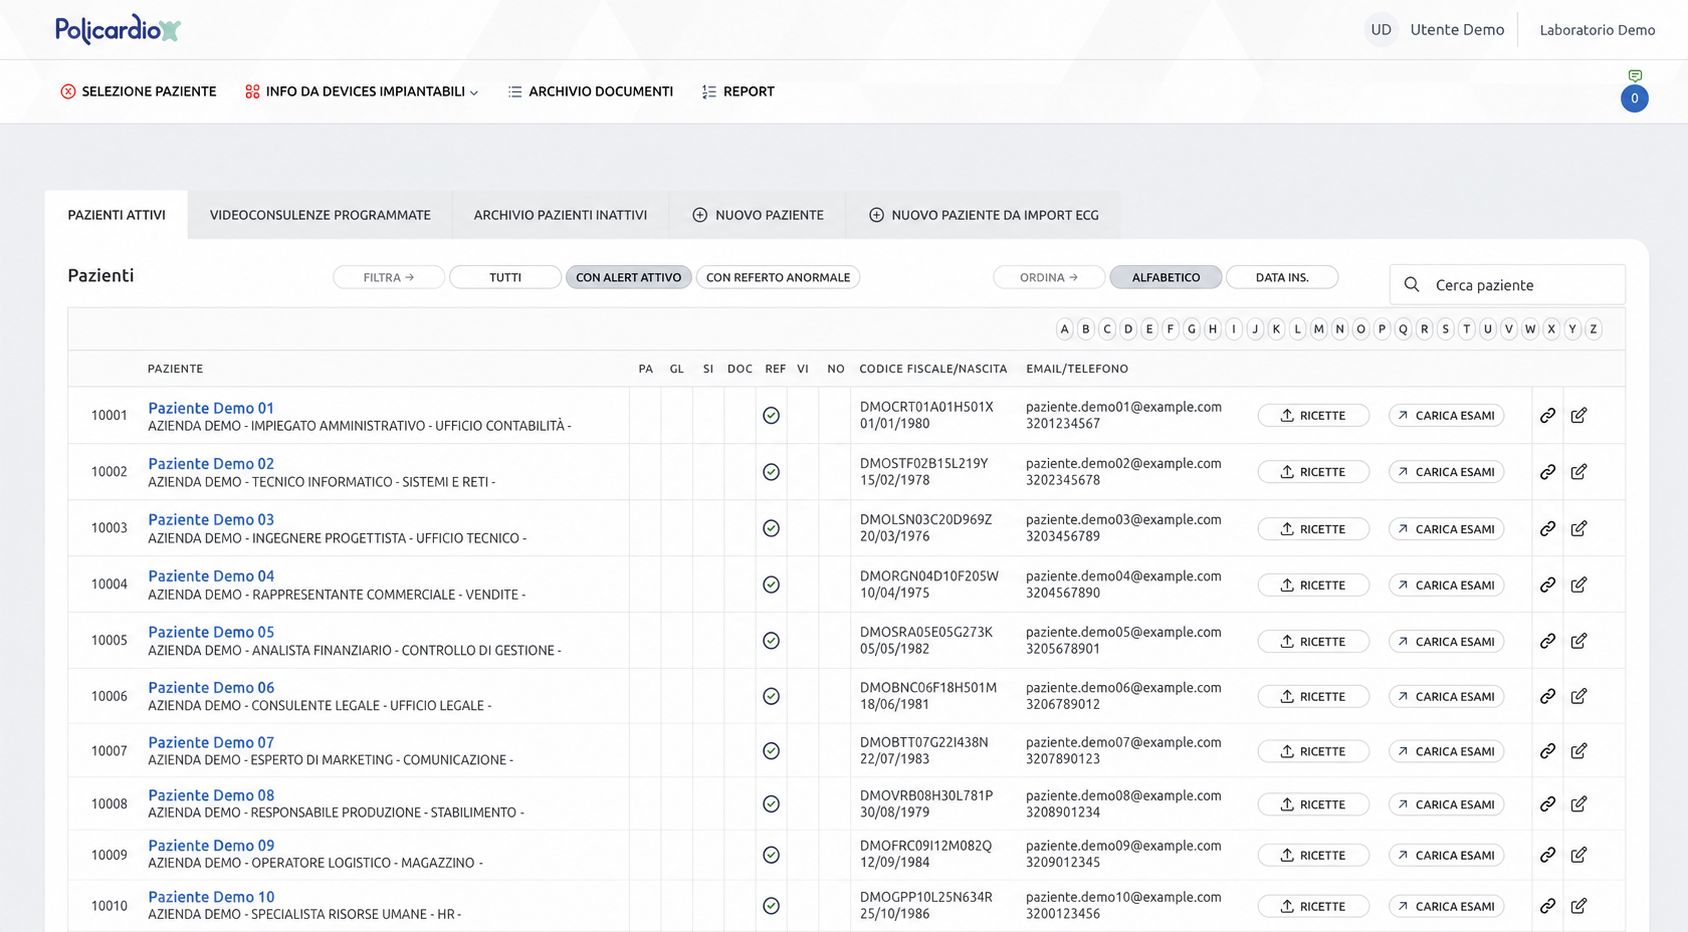Toggle the CON ALERT ATTIVO filter
1688x932 pixels.
[628, 277]
